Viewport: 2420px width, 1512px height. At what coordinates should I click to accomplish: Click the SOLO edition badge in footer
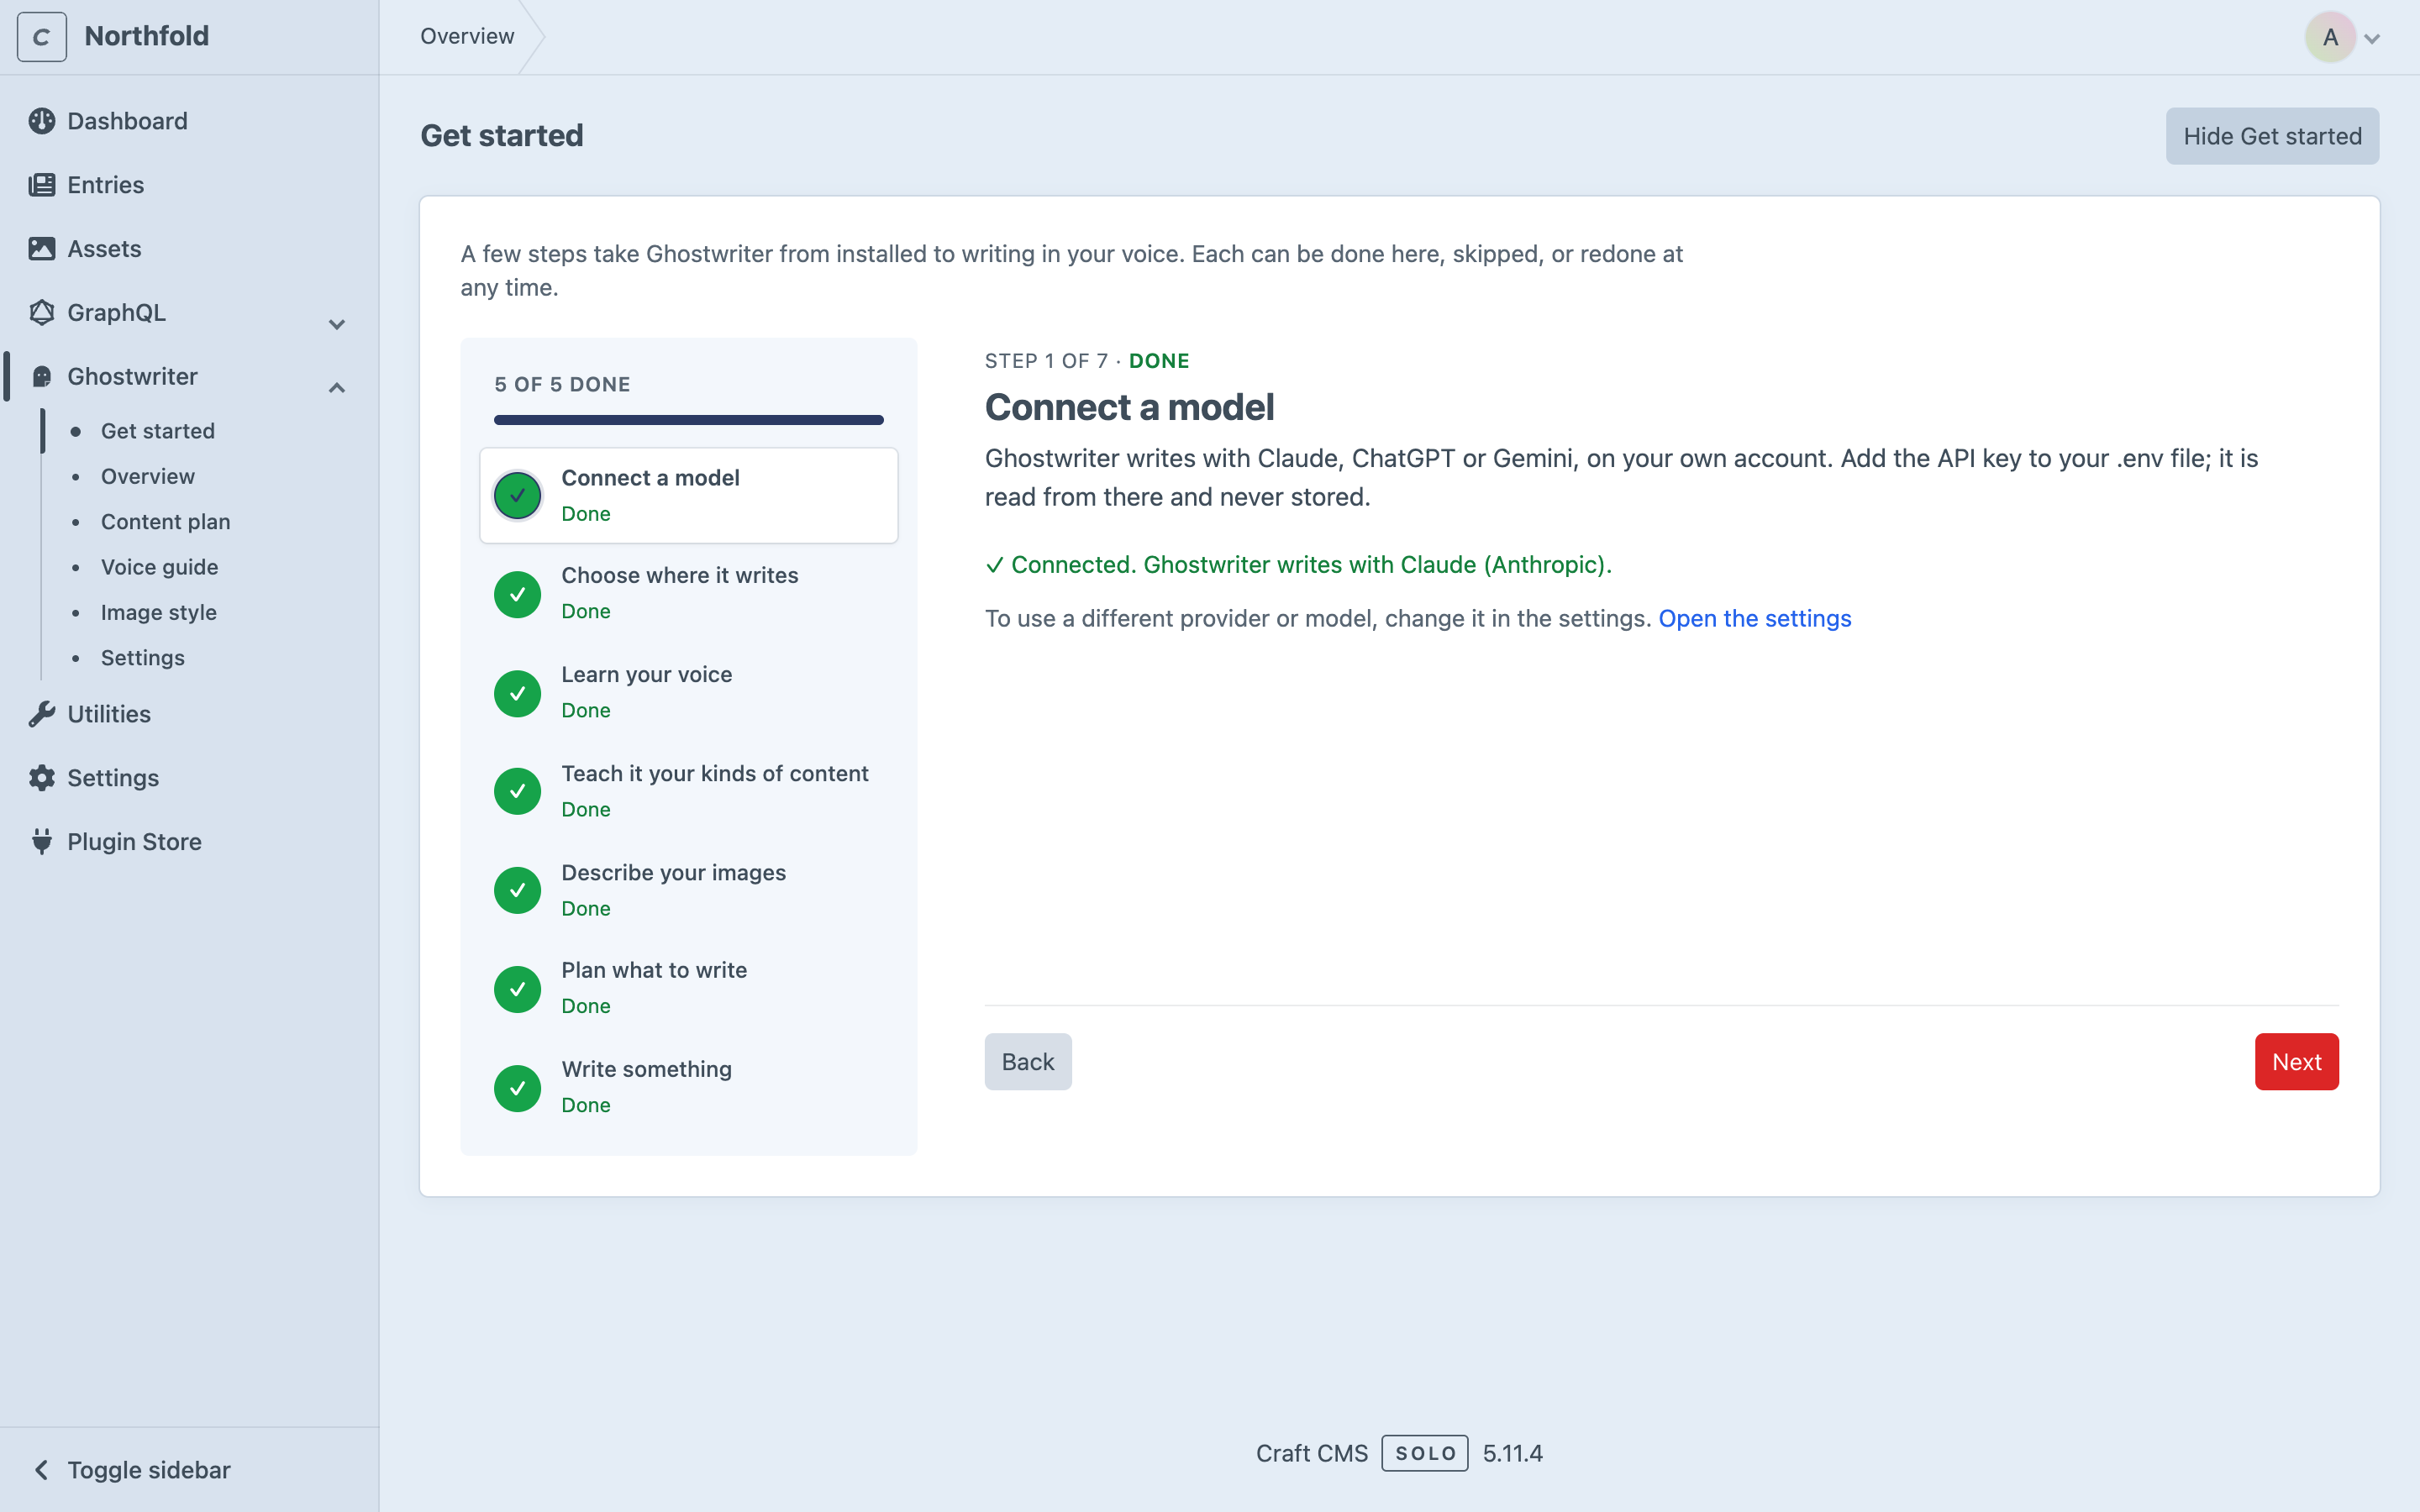tap(1425, 1453)
